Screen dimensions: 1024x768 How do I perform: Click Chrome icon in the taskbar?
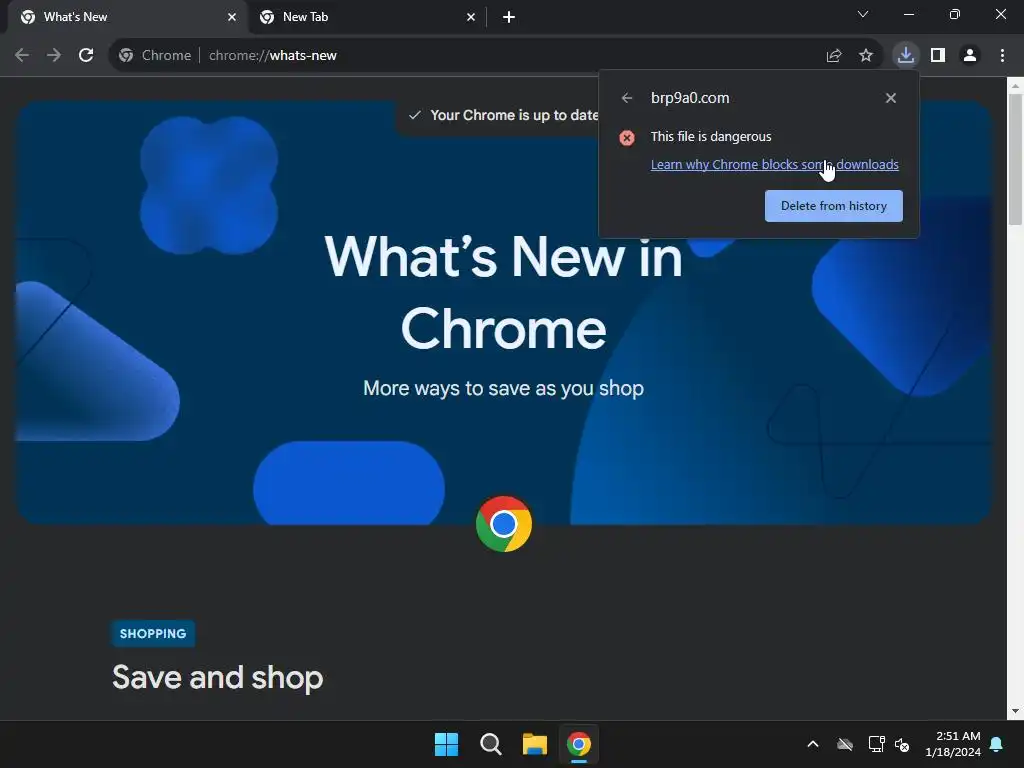point(579,744)
